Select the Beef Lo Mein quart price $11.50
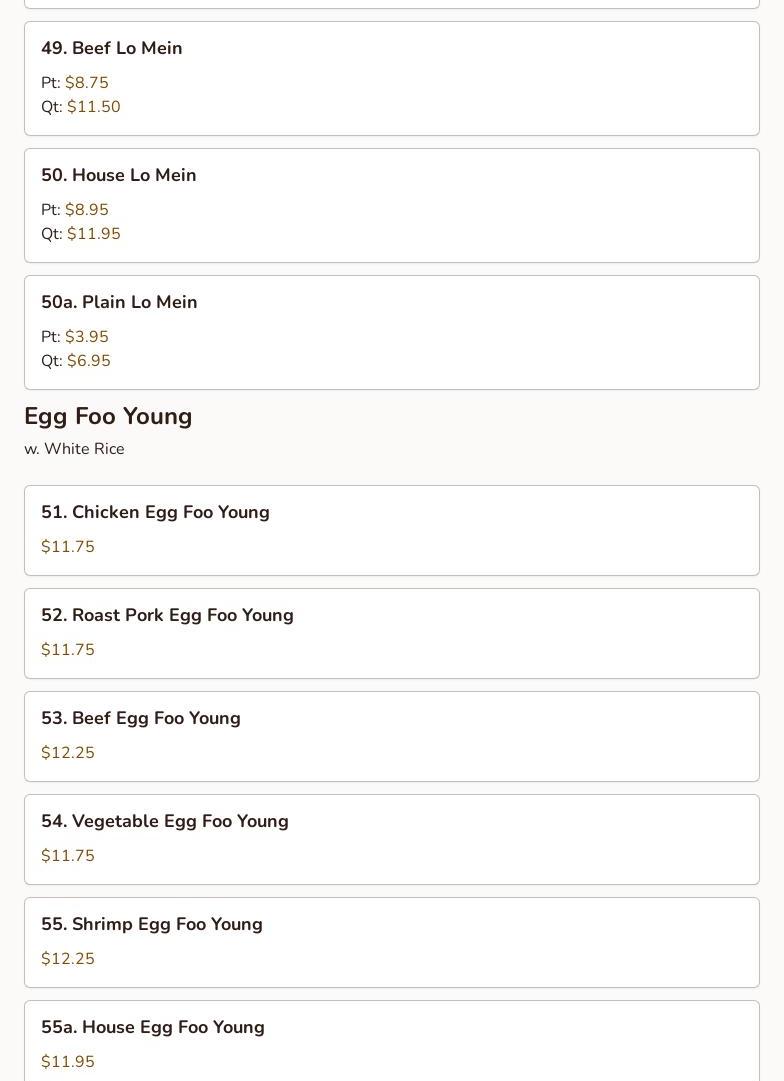 94,107
